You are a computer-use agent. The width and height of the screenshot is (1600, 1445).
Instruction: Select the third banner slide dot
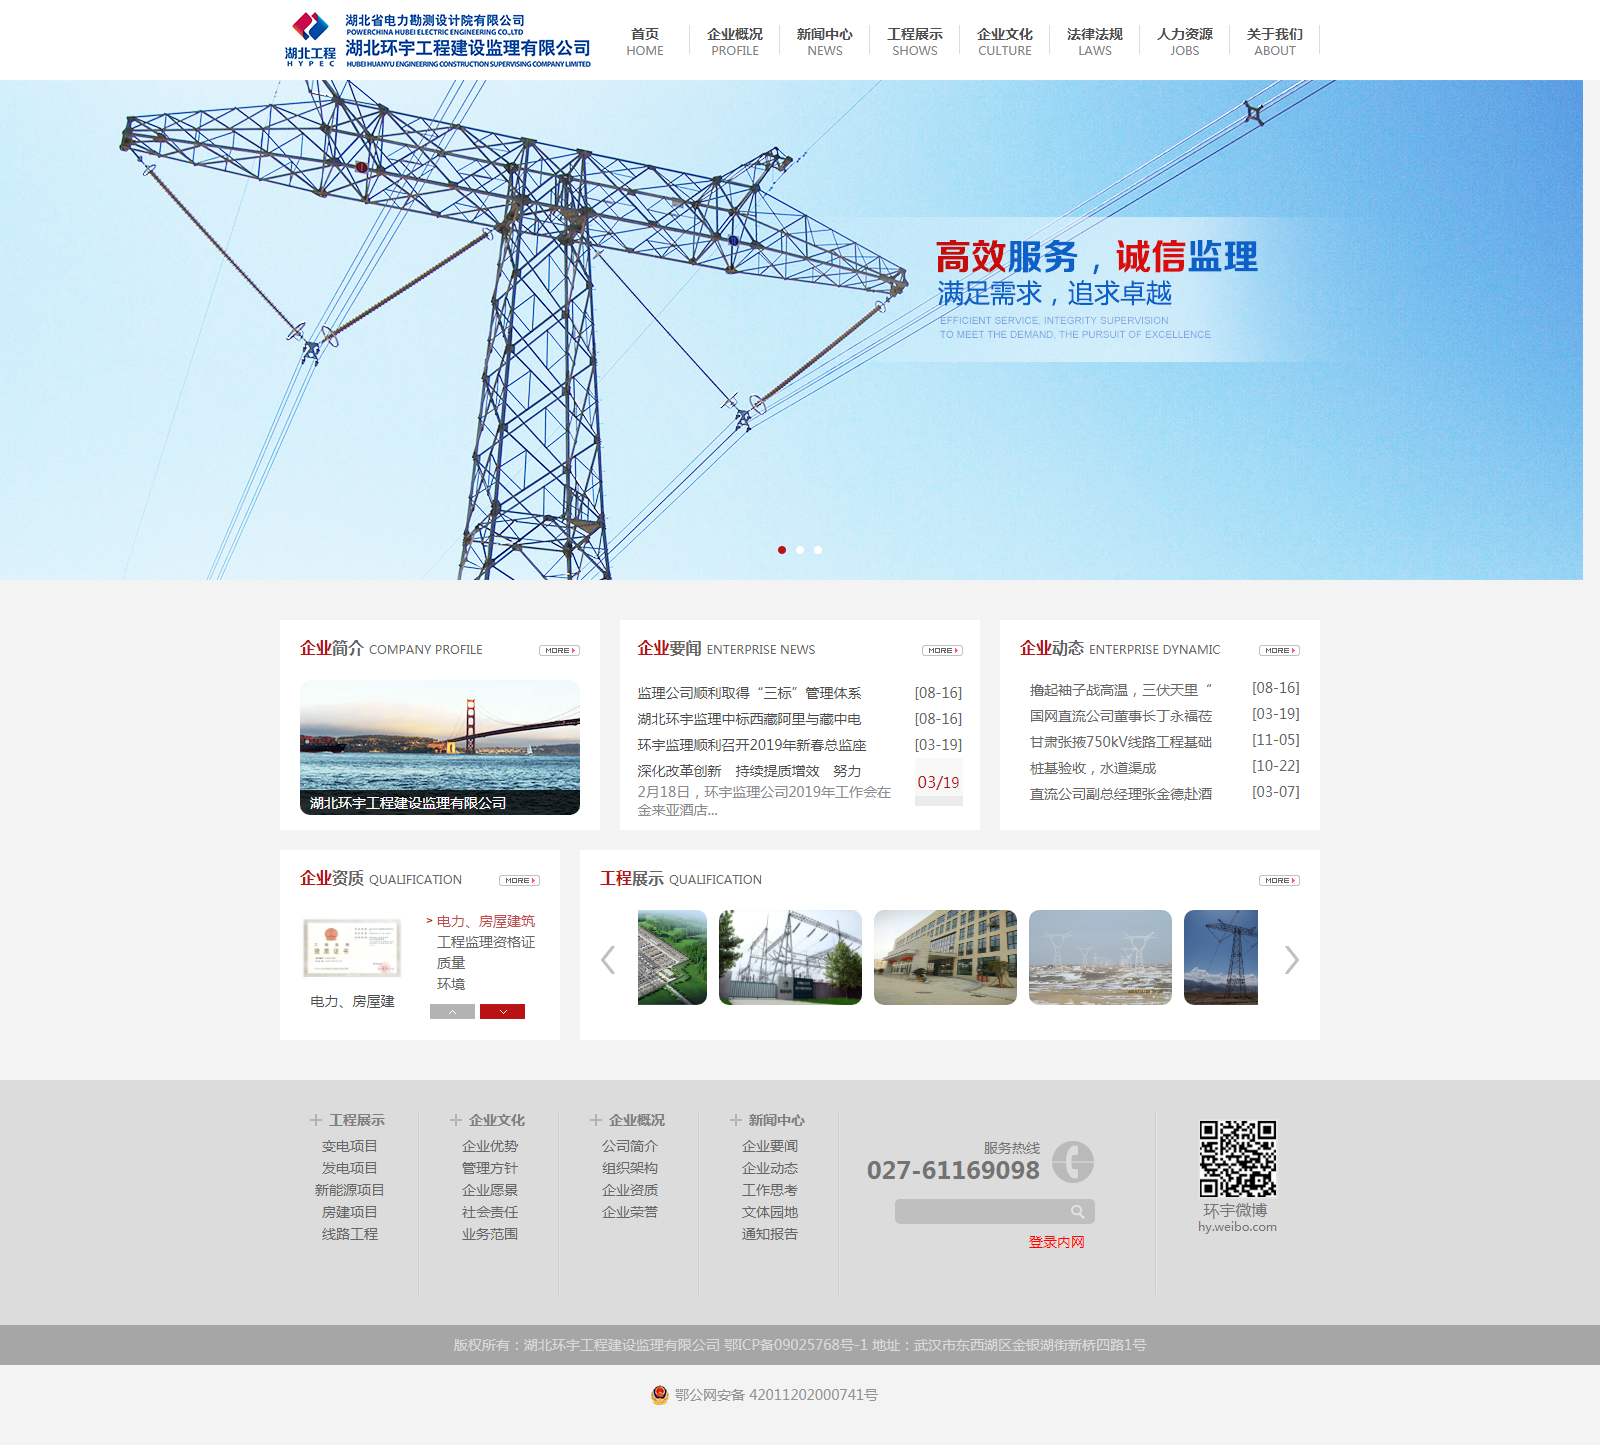click(818, 550)
